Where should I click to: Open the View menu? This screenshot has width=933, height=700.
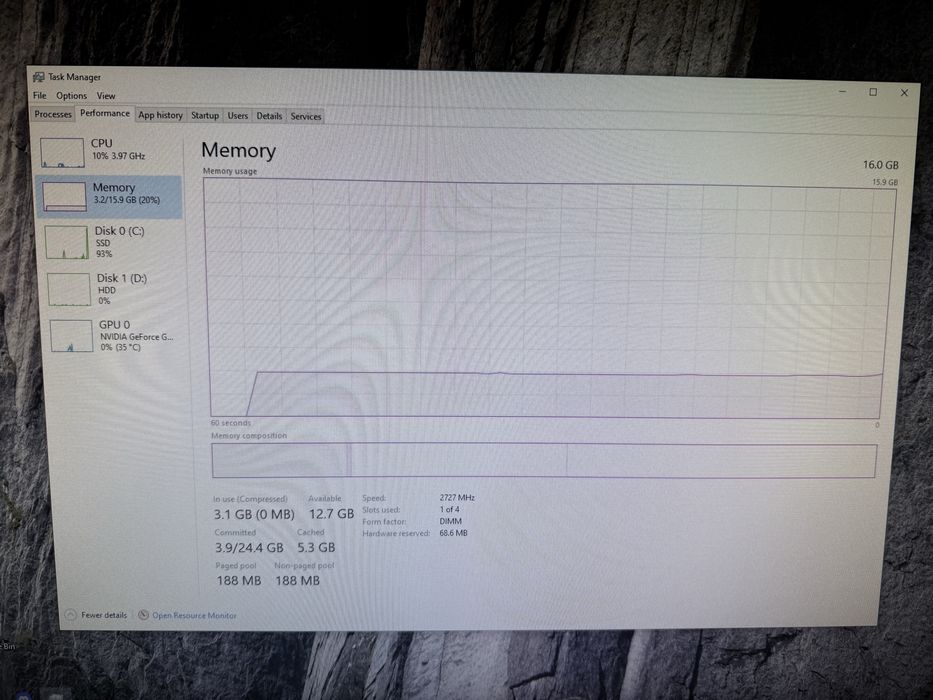[106, 96]
